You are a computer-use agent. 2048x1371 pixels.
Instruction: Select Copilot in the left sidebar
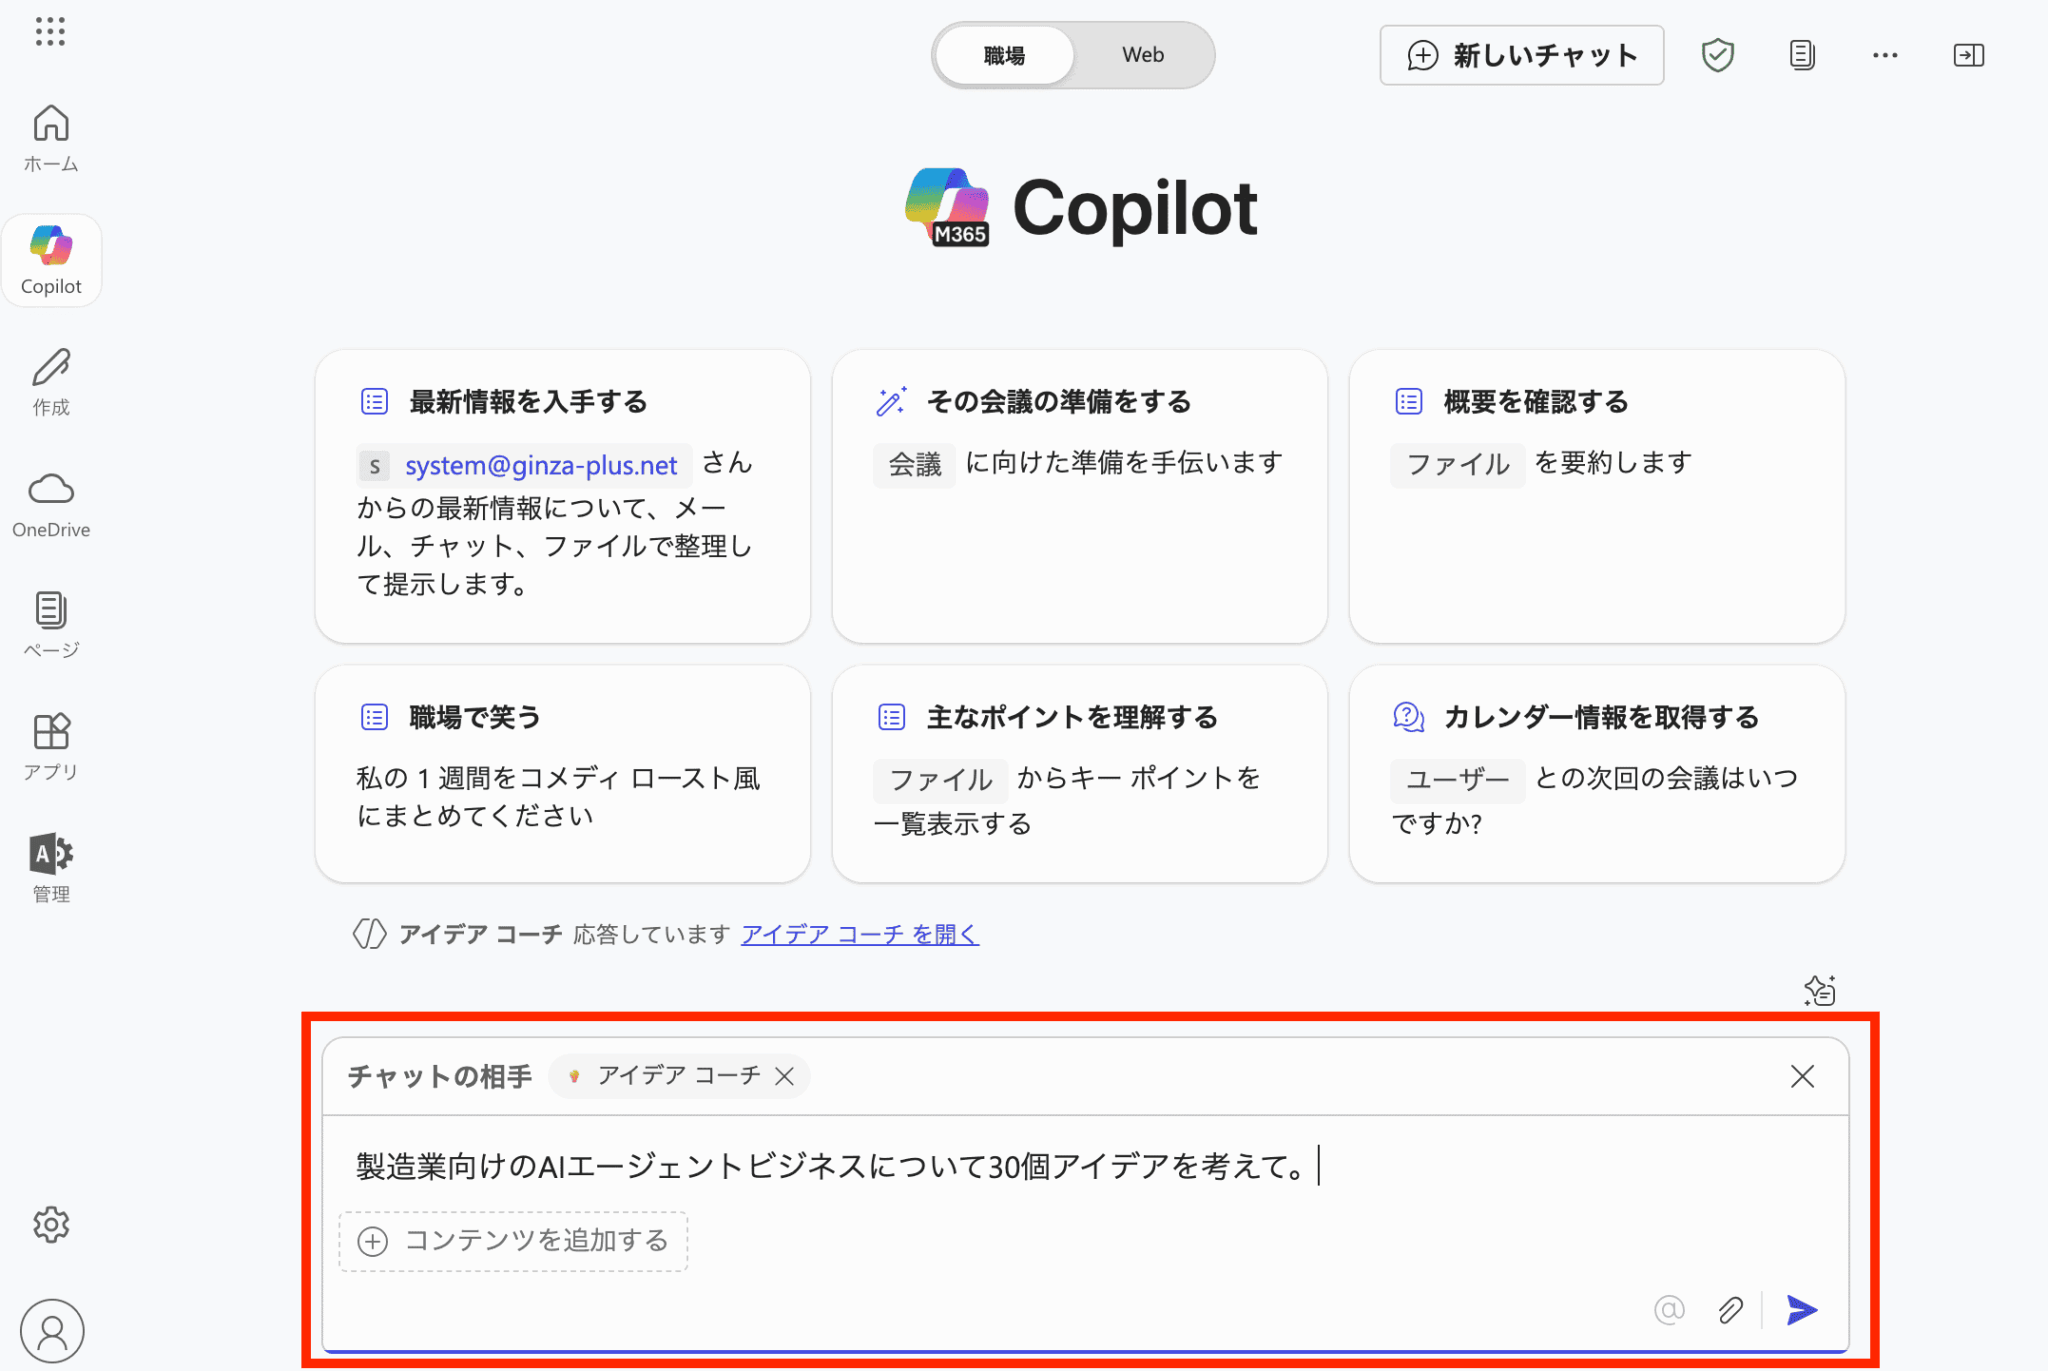51,260
